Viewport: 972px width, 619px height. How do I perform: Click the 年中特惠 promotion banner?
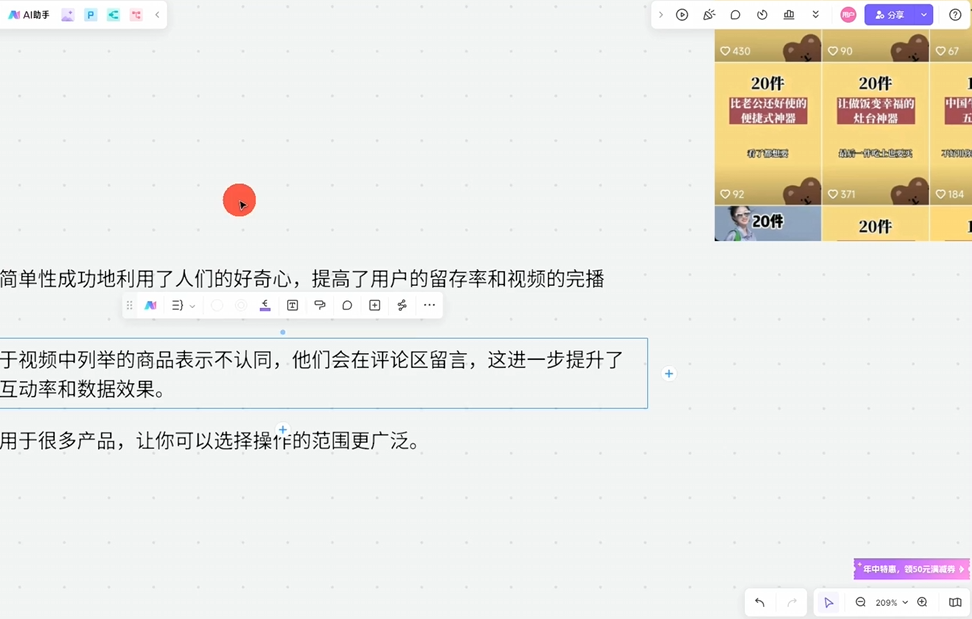[911, 569]
